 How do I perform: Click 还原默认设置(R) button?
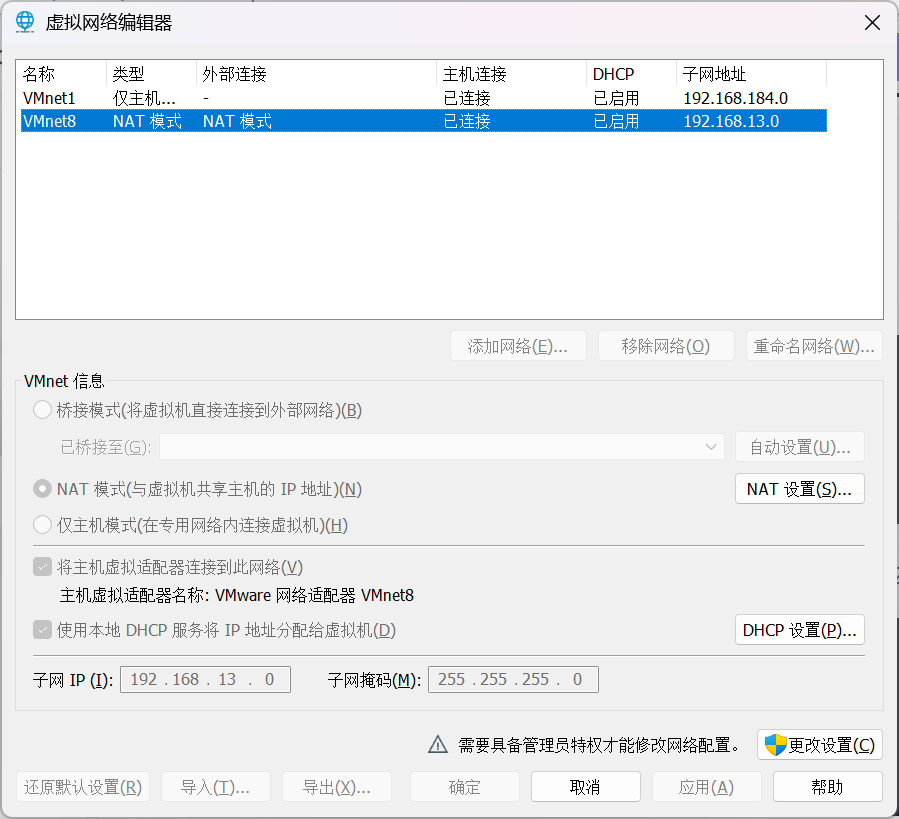coord(83,787)
